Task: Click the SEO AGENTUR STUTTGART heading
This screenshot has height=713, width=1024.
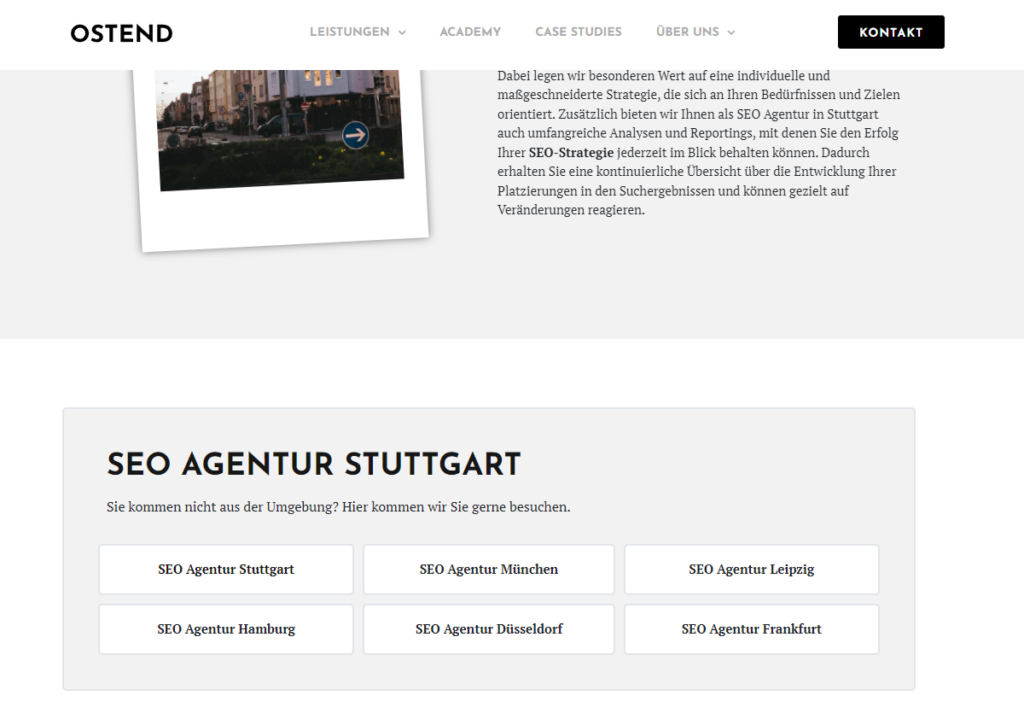Action: tap(313, 464)
